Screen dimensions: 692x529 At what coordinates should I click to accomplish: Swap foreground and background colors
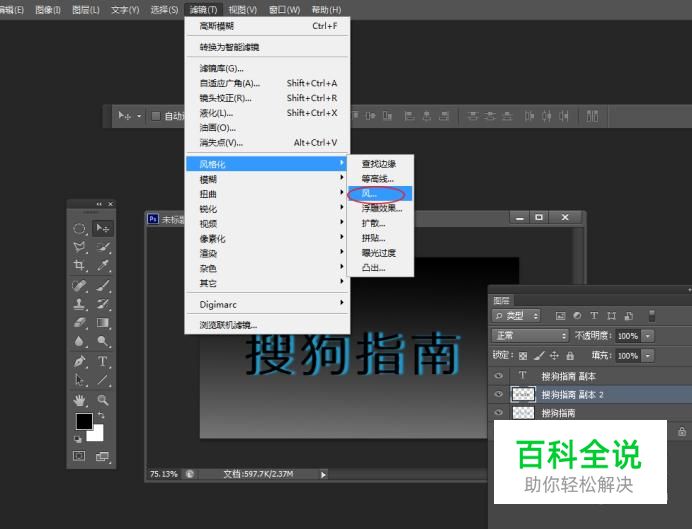coord(101,415)
